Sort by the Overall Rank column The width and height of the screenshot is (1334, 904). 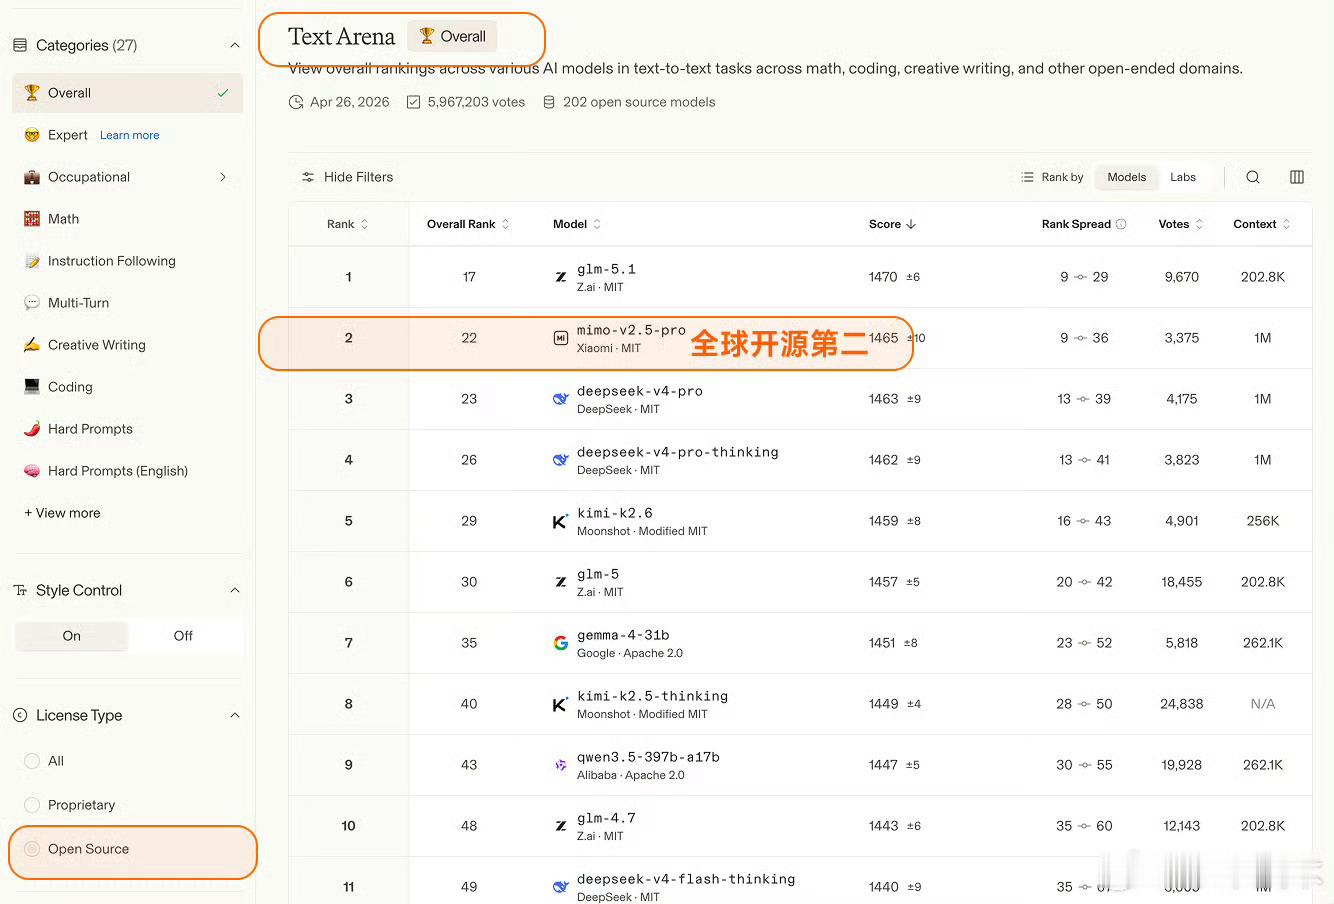pos(468,224)
